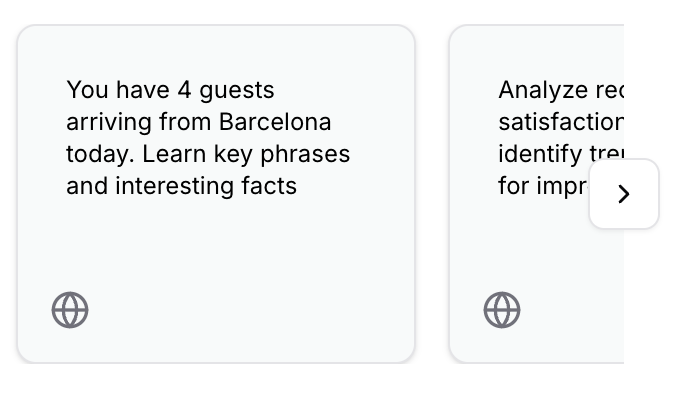The height and width of the screenshot is (396, 688).
Task: Advance the carousel with the next arrow button
Action: (x=624, y=194)
